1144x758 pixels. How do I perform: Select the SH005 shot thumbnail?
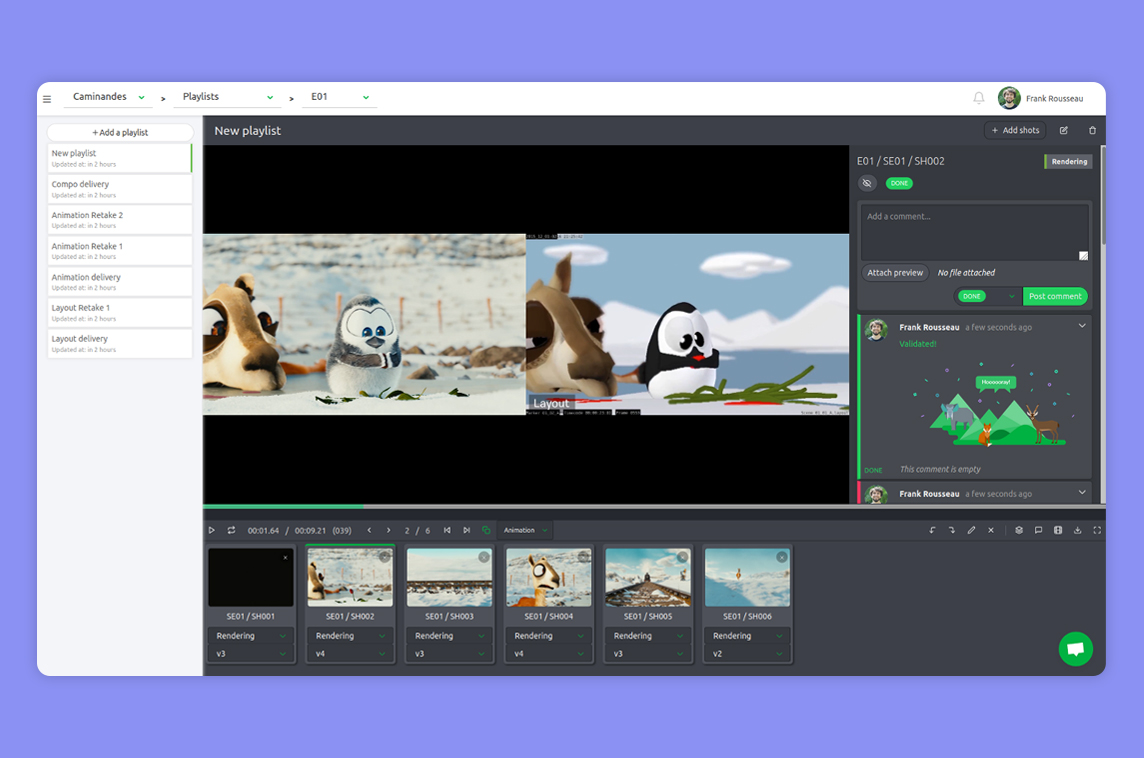(648, 578)
